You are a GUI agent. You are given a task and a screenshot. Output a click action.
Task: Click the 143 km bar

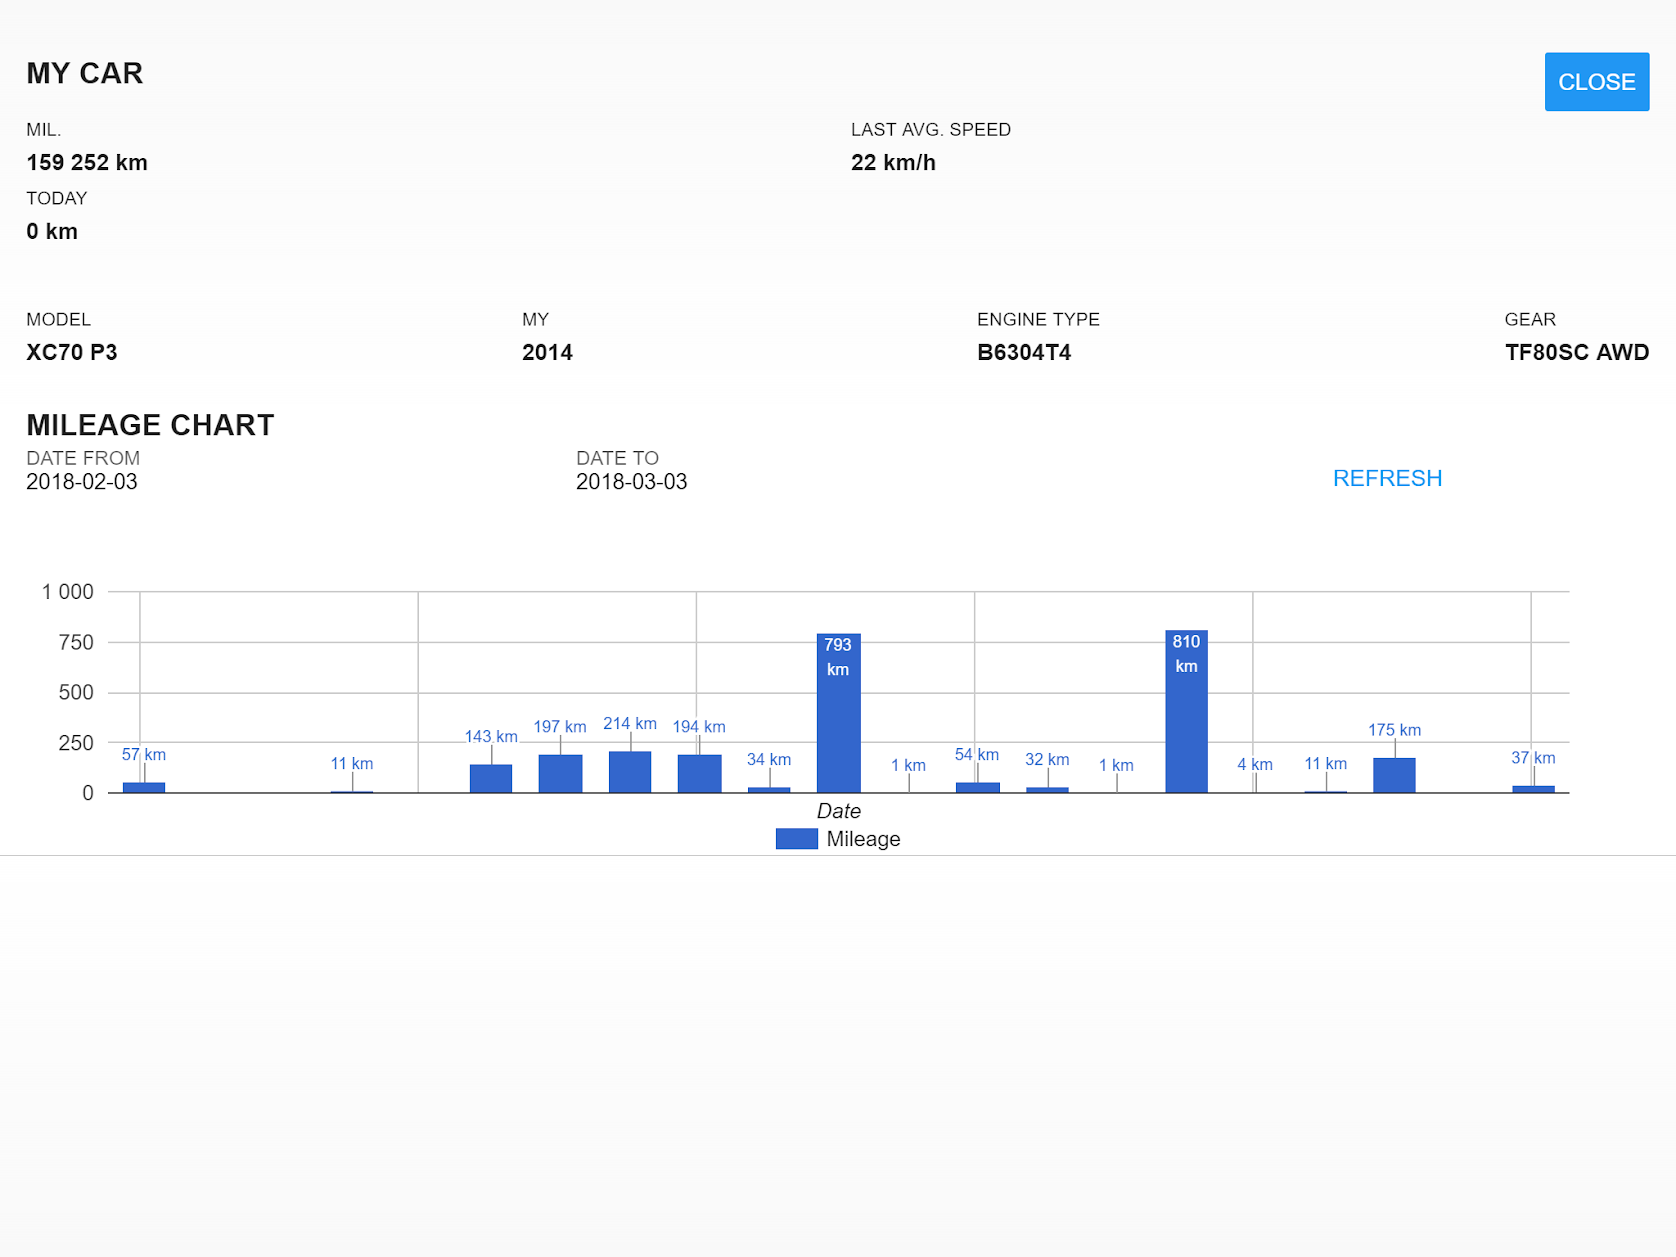[x=491, y=779]
